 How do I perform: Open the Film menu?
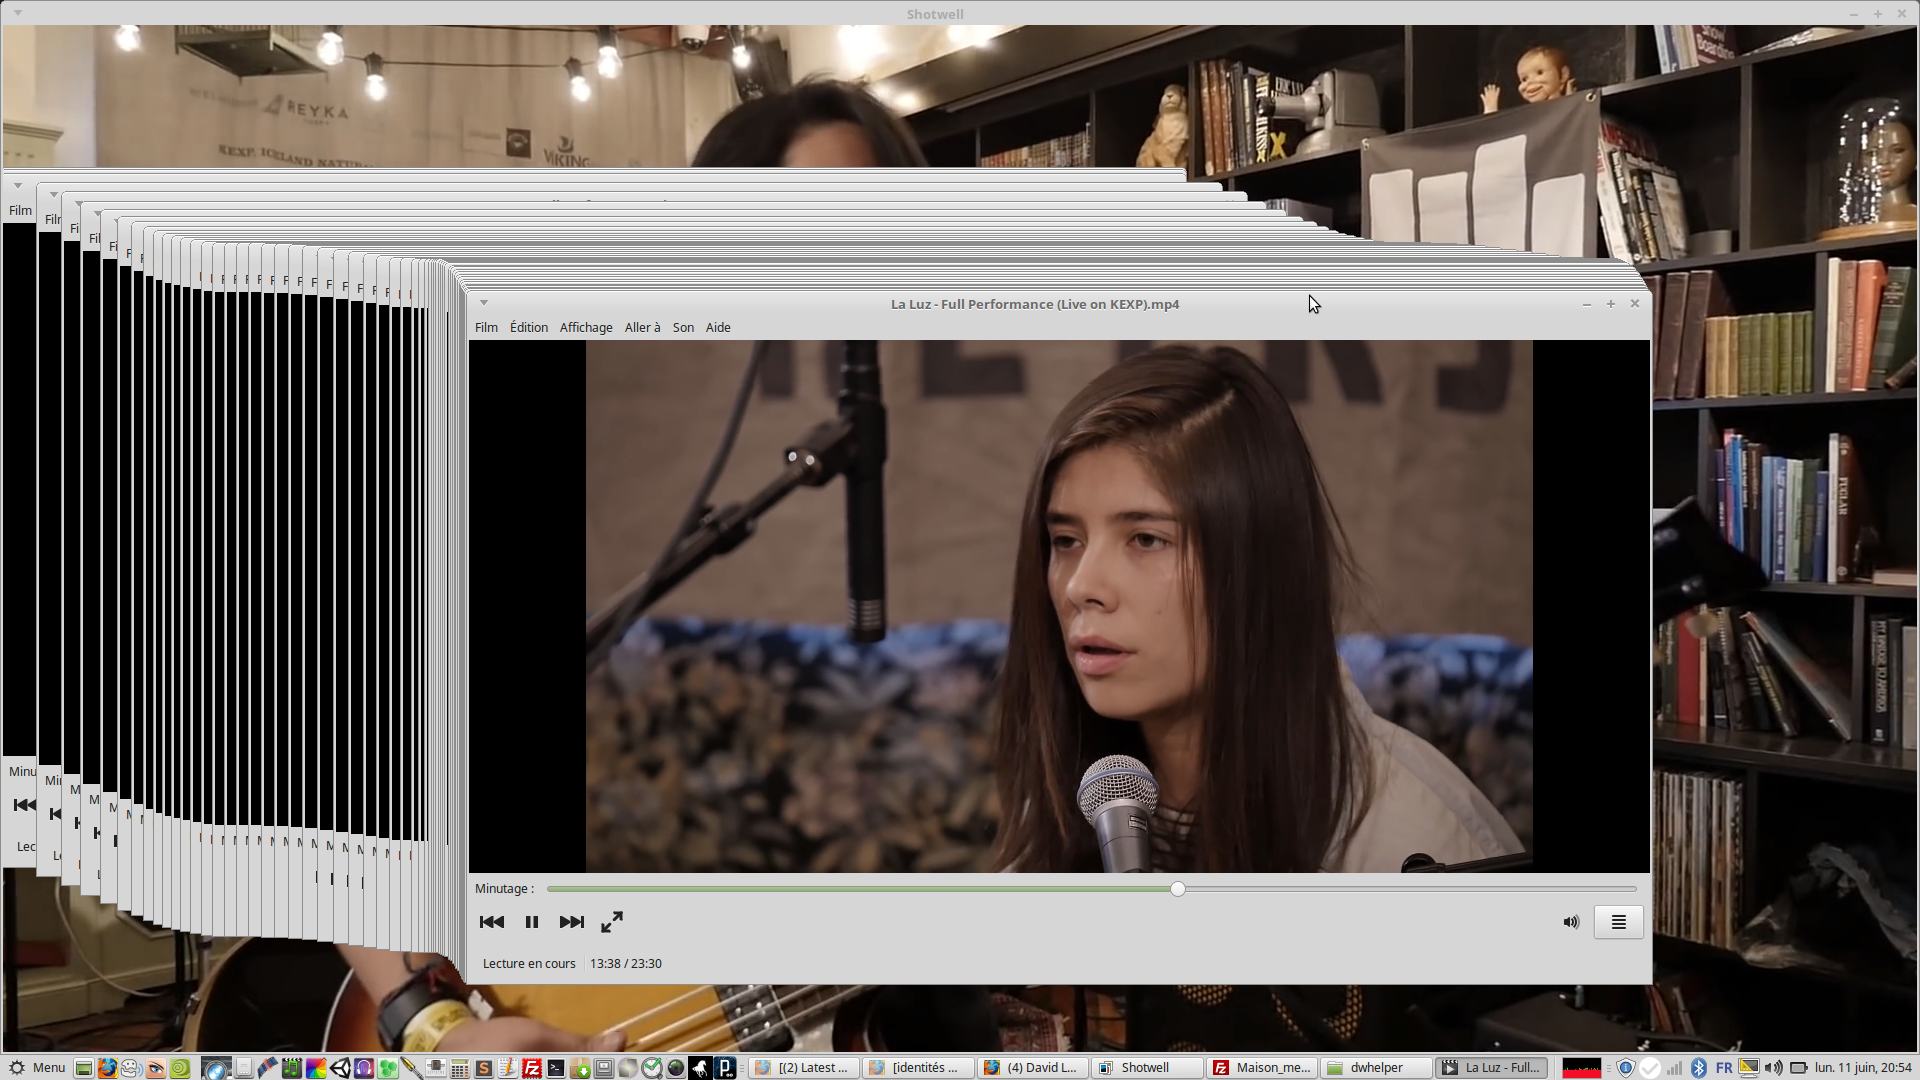click(486, 327)
